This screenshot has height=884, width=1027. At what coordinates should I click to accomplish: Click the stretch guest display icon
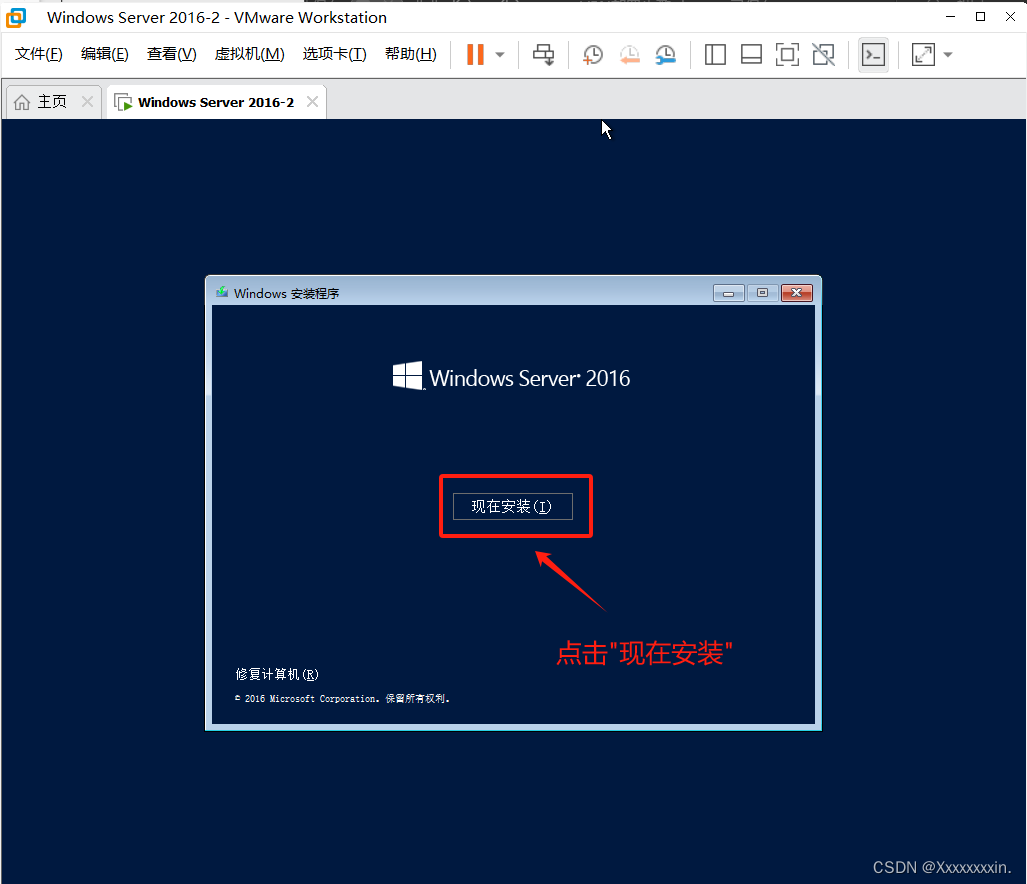point(923,54)
